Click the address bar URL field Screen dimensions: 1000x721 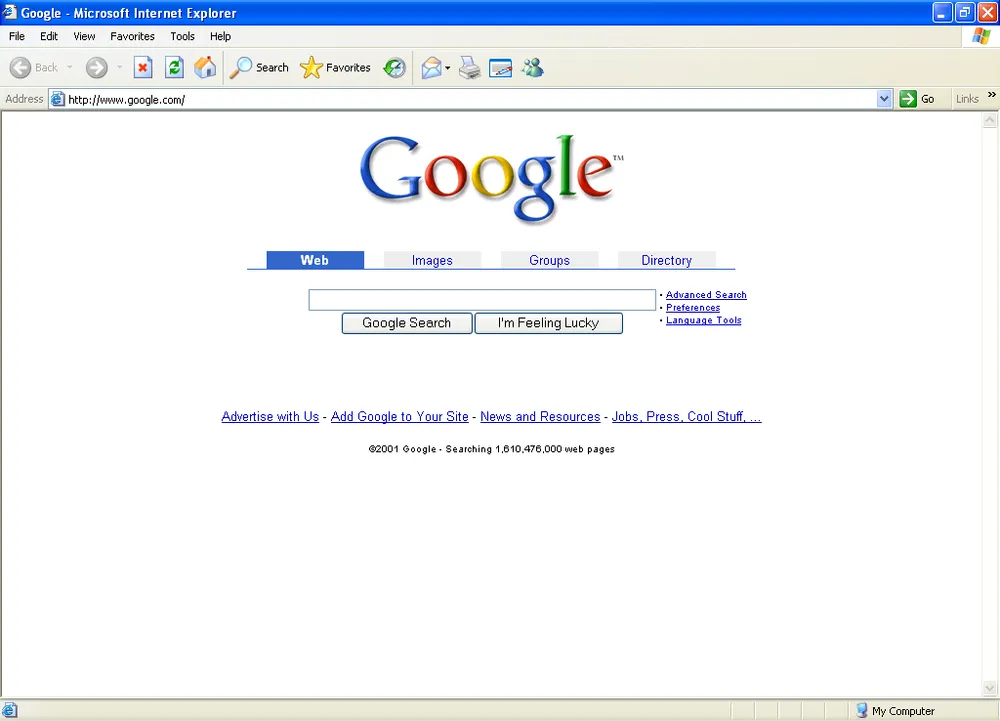tap(471, 99)
